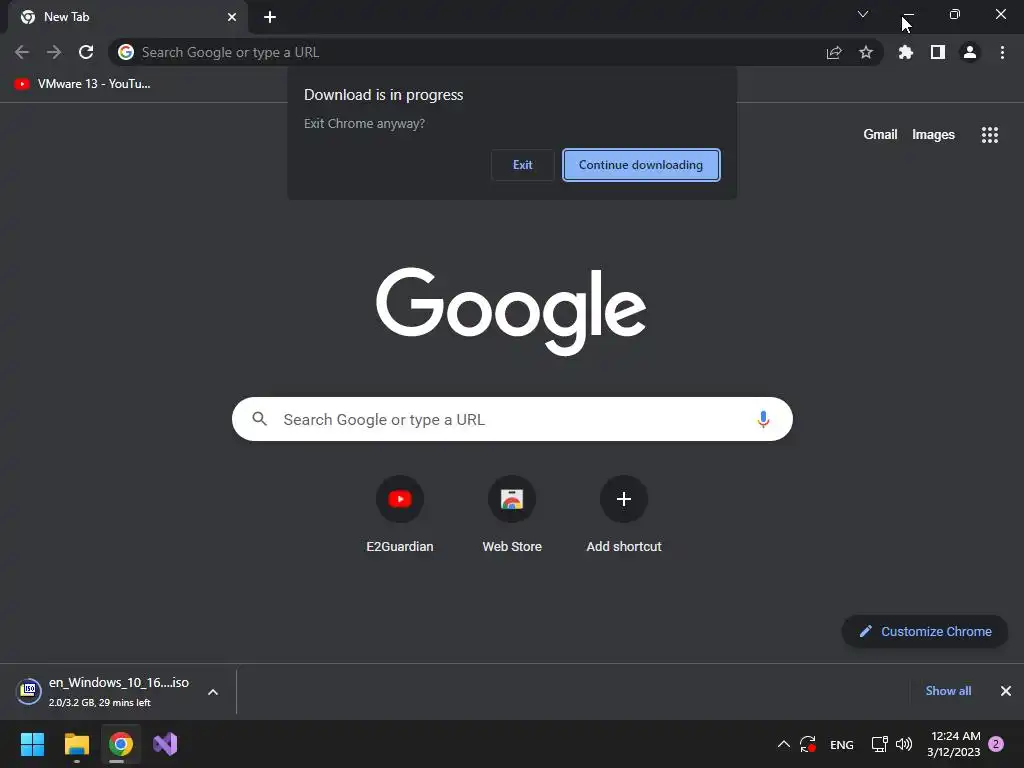This screenshot has height=768, width=1024.
Task: Click the Google logo
Action: coord(511,311)
